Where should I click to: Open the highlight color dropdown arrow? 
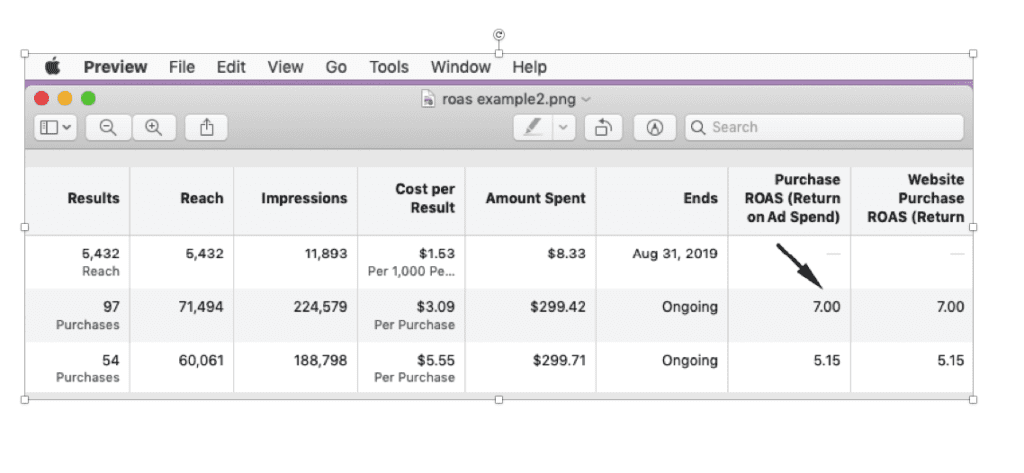tap(563, 127)
